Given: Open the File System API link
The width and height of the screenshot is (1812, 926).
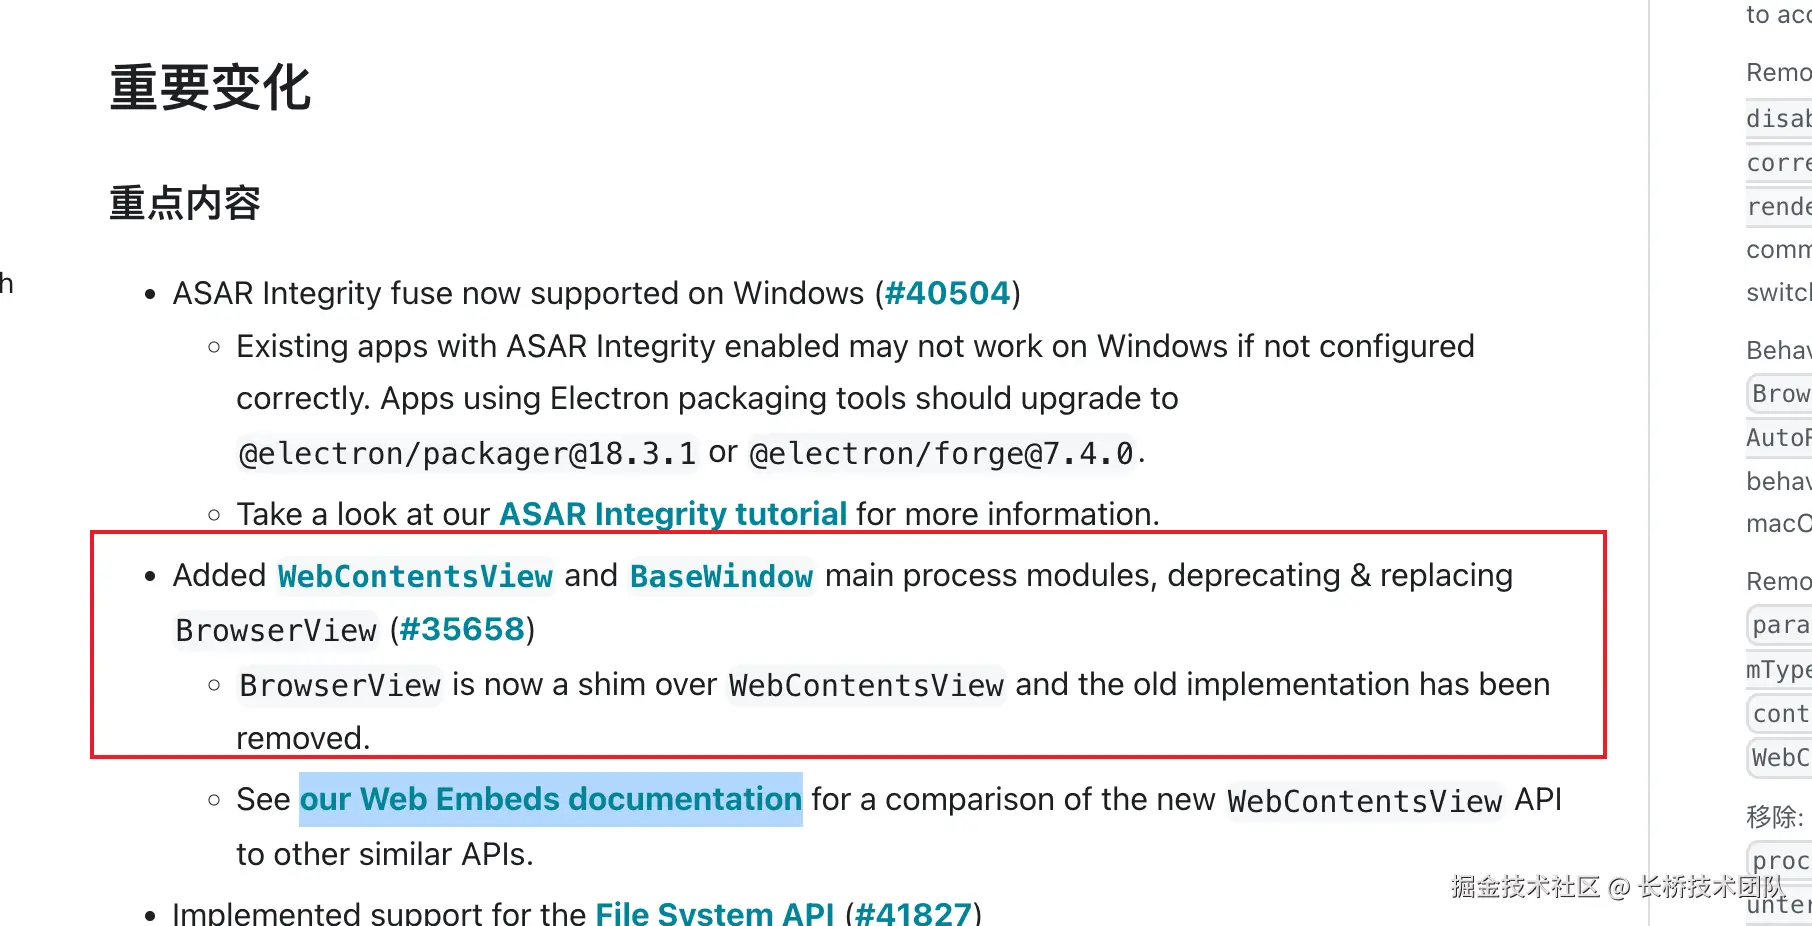Looking at the screenshot, I should (714, 912).
